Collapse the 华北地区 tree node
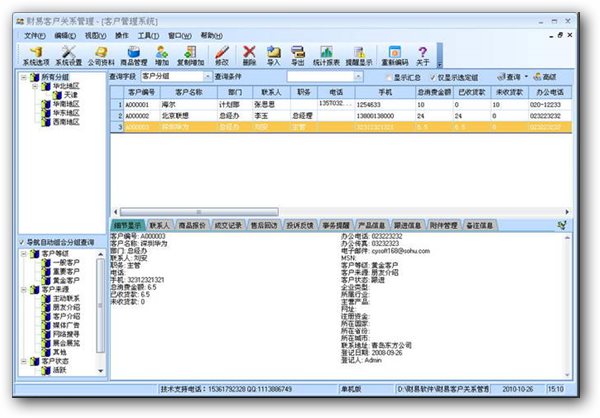This screenshot has width=600, height=418. pyautogui.click(x=35, y=86)
